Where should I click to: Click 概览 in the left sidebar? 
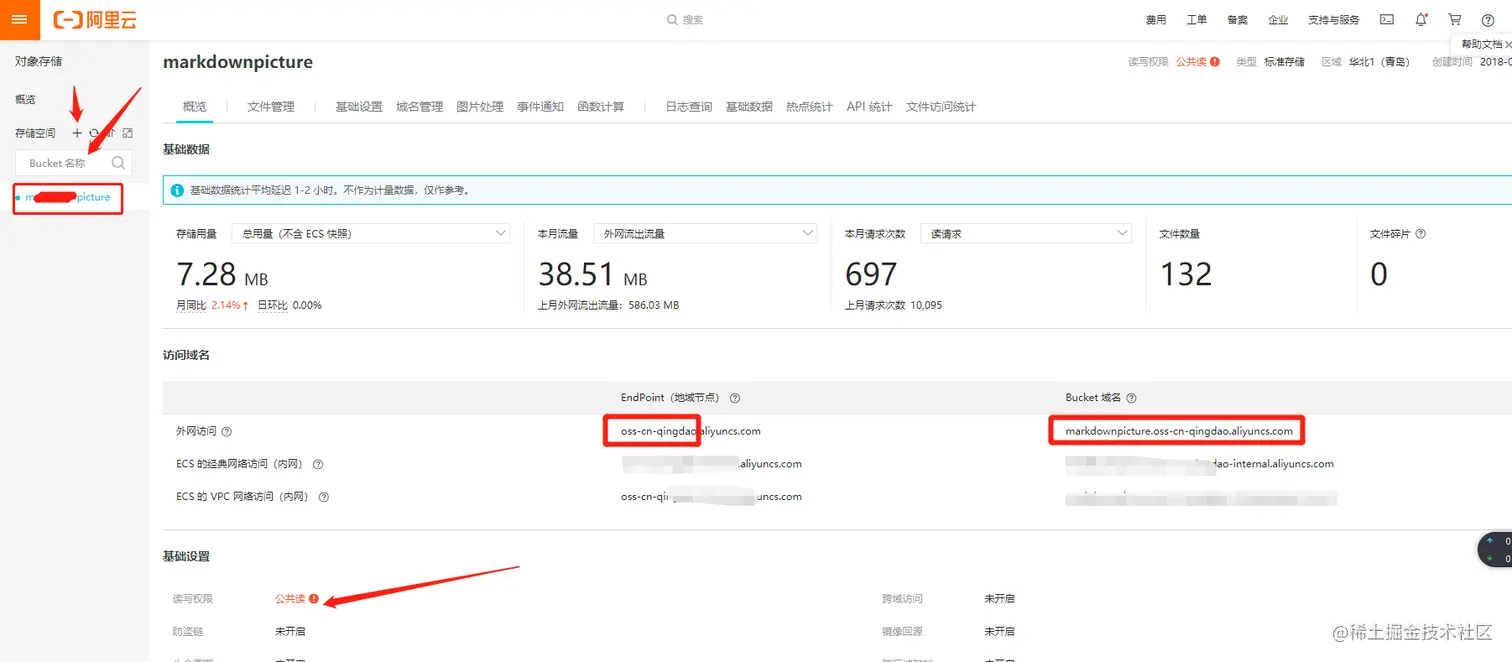(x=25, y=99)
